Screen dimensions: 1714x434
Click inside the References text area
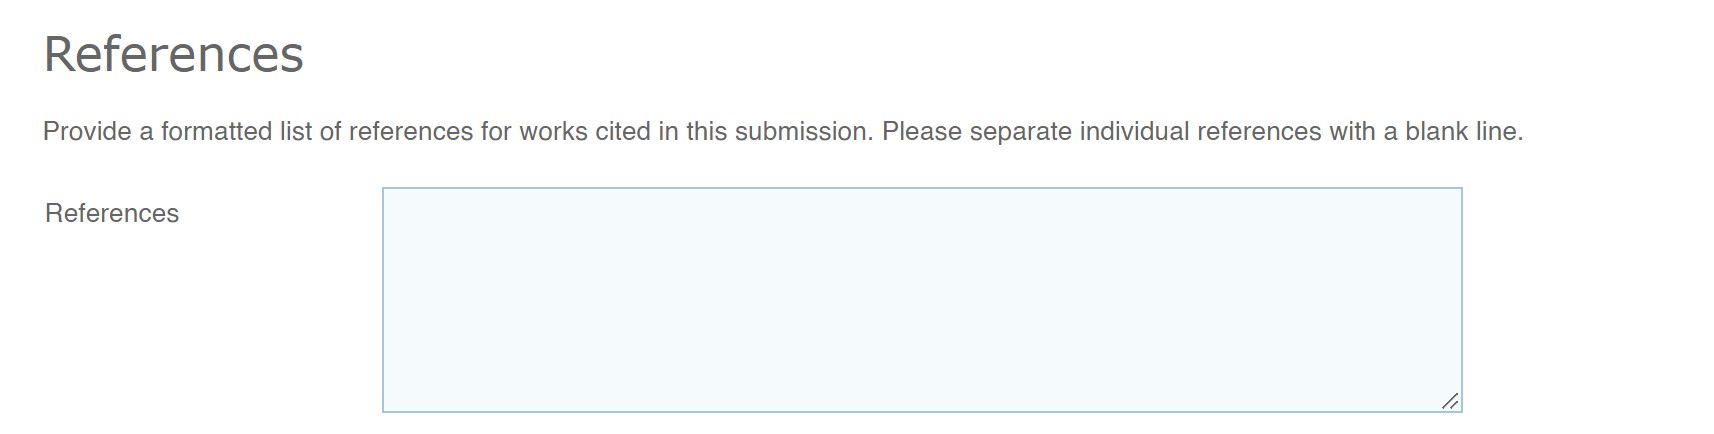pos(921,299)
